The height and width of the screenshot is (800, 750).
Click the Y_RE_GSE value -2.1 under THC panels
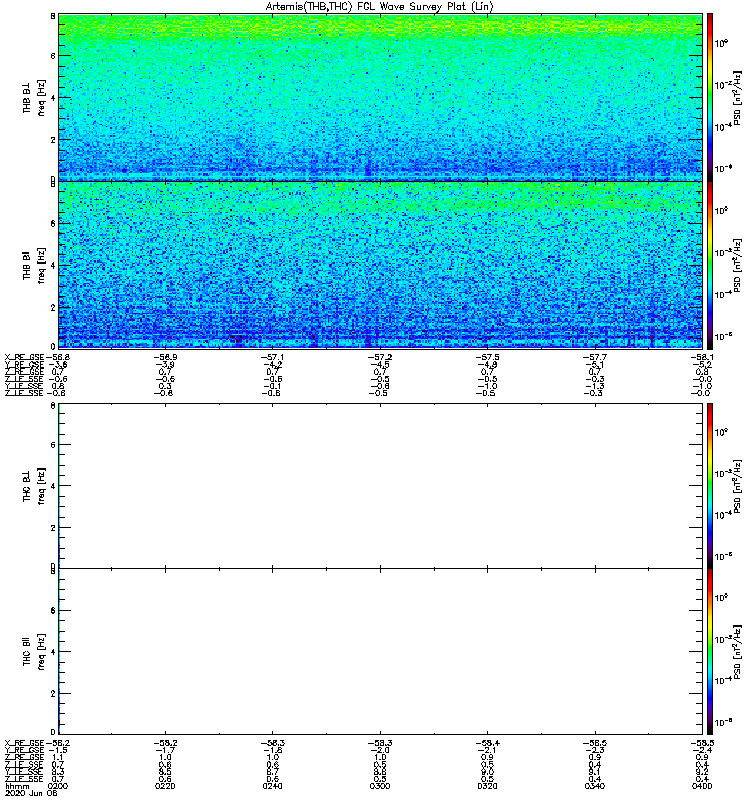(x=487, y=751)
